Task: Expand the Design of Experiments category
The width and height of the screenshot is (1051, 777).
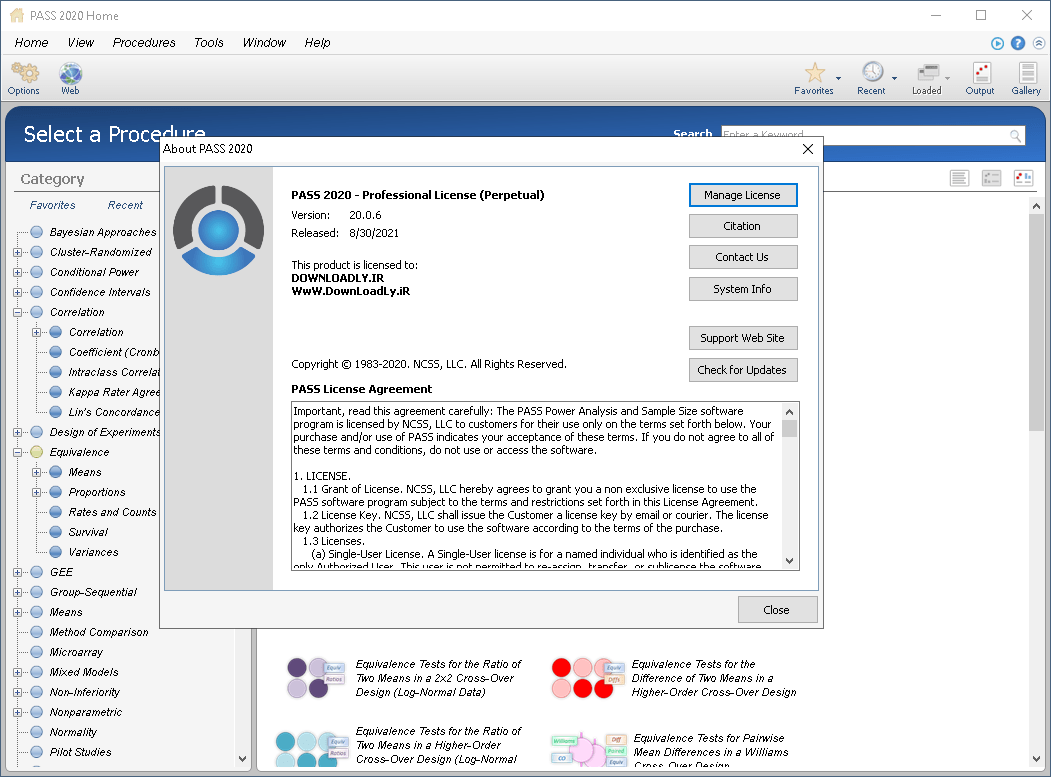Action: (17, 432)
